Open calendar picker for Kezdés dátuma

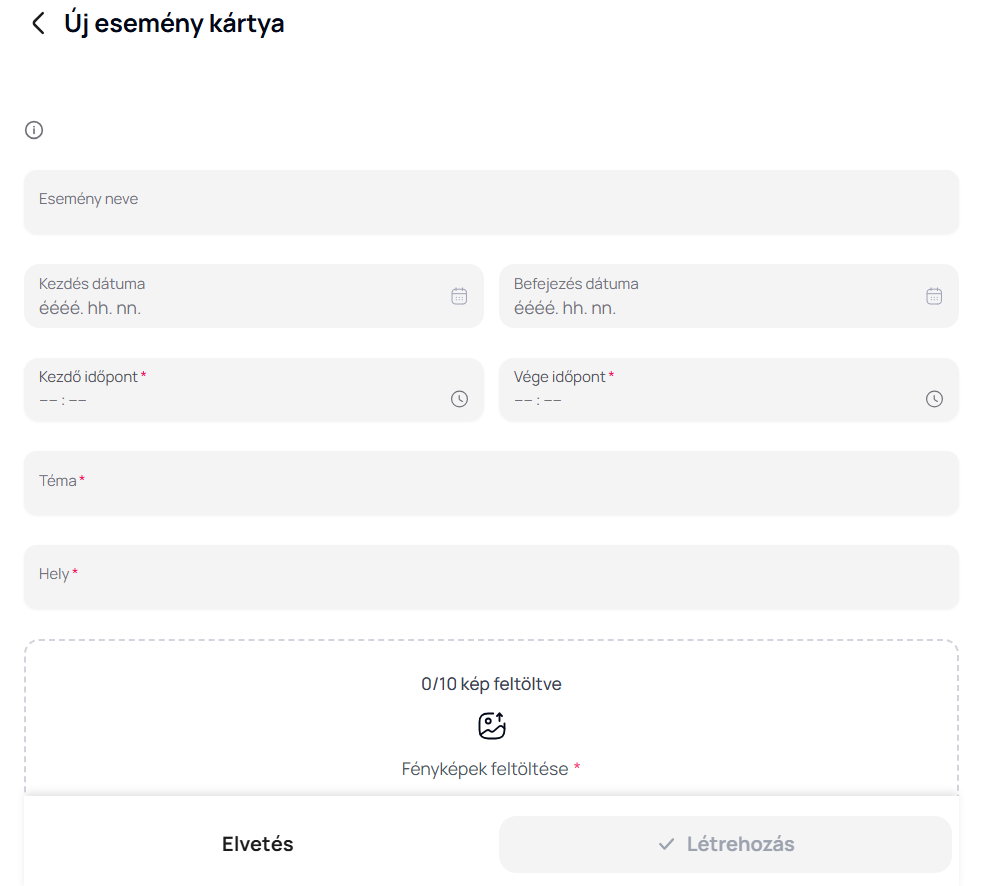tap(459, 296)
